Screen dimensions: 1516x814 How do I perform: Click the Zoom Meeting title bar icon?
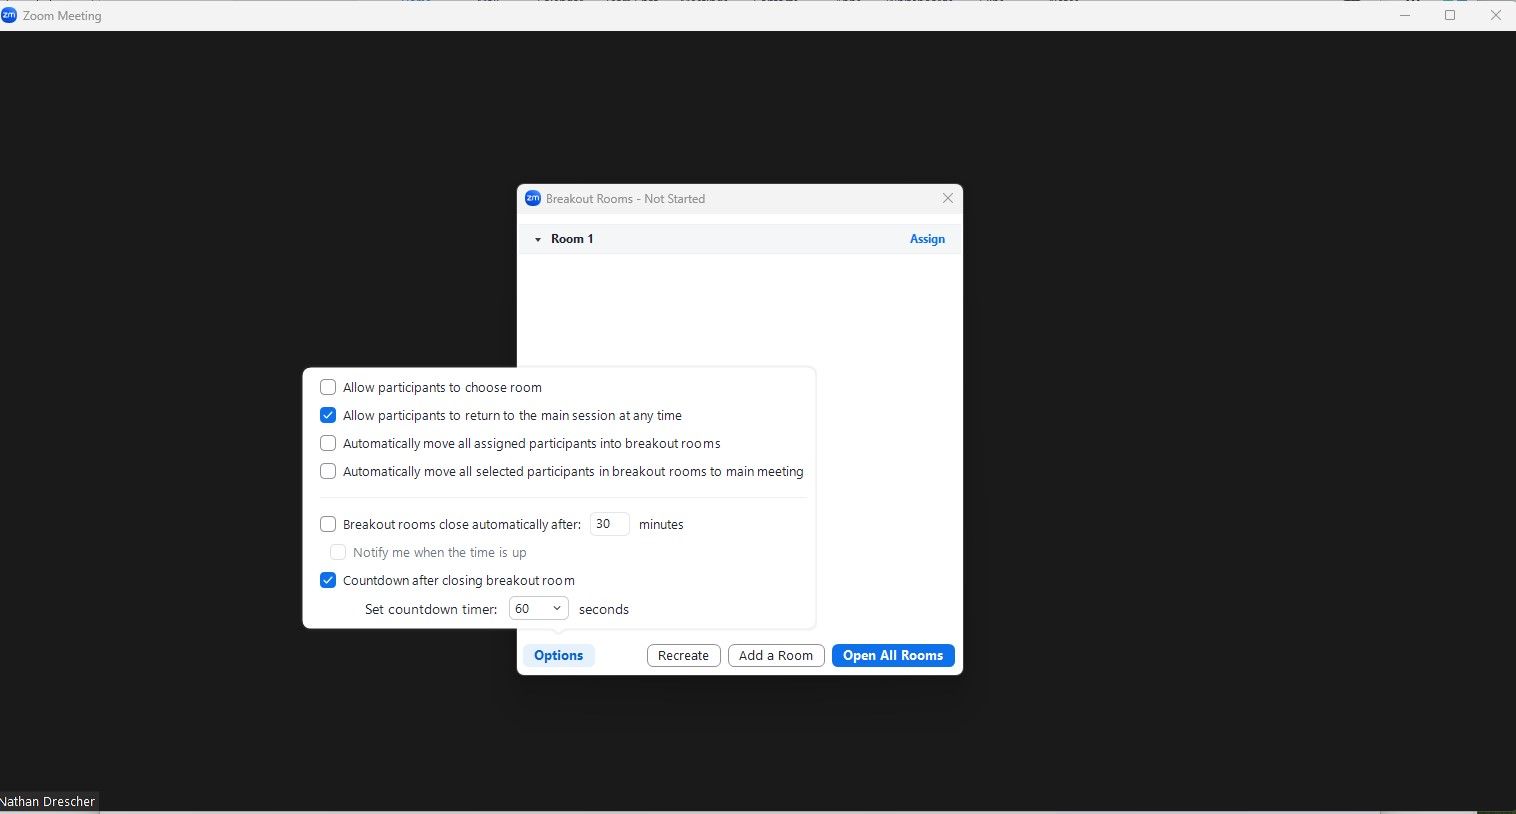point(9,15)
